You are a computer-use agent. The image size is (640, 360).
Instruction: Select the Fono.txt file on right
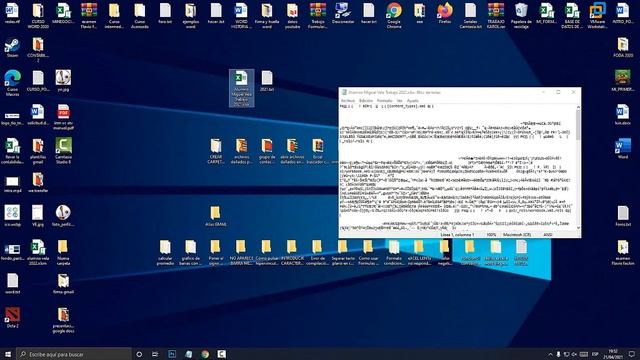[x=623, y=216]
